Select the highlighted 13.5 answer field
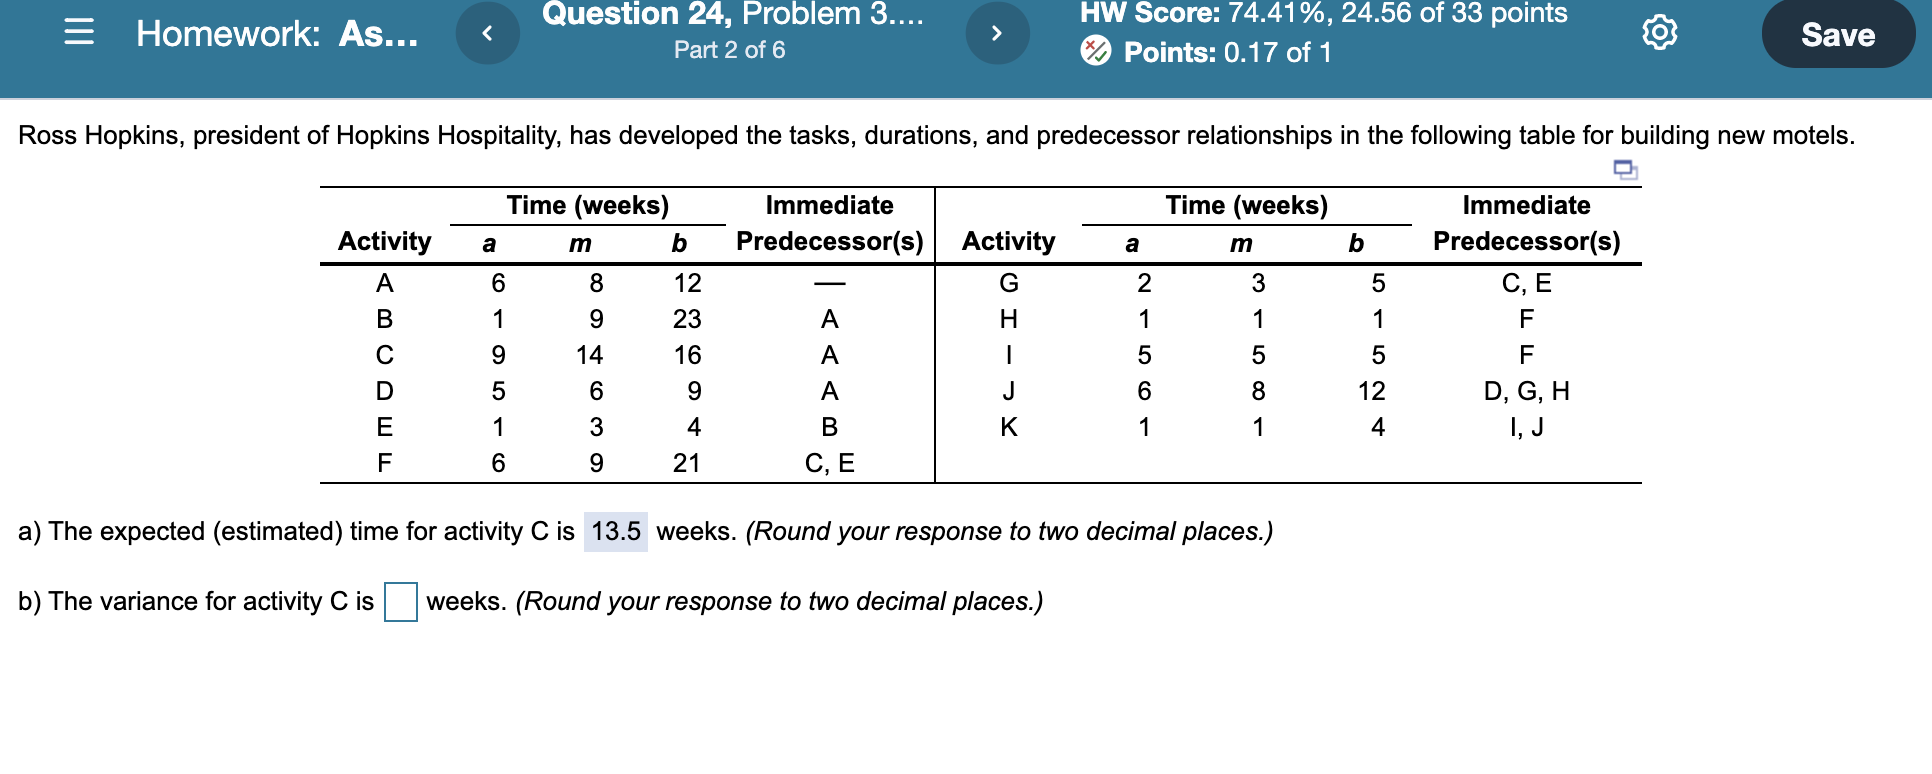The height and width of the screenshot is (774, 1932). 614,531
